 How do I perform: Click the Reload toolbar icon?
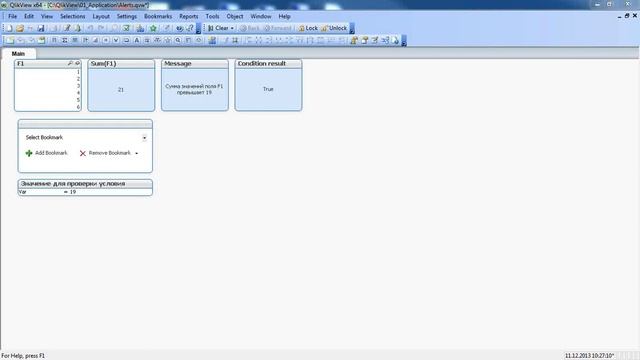78,28
